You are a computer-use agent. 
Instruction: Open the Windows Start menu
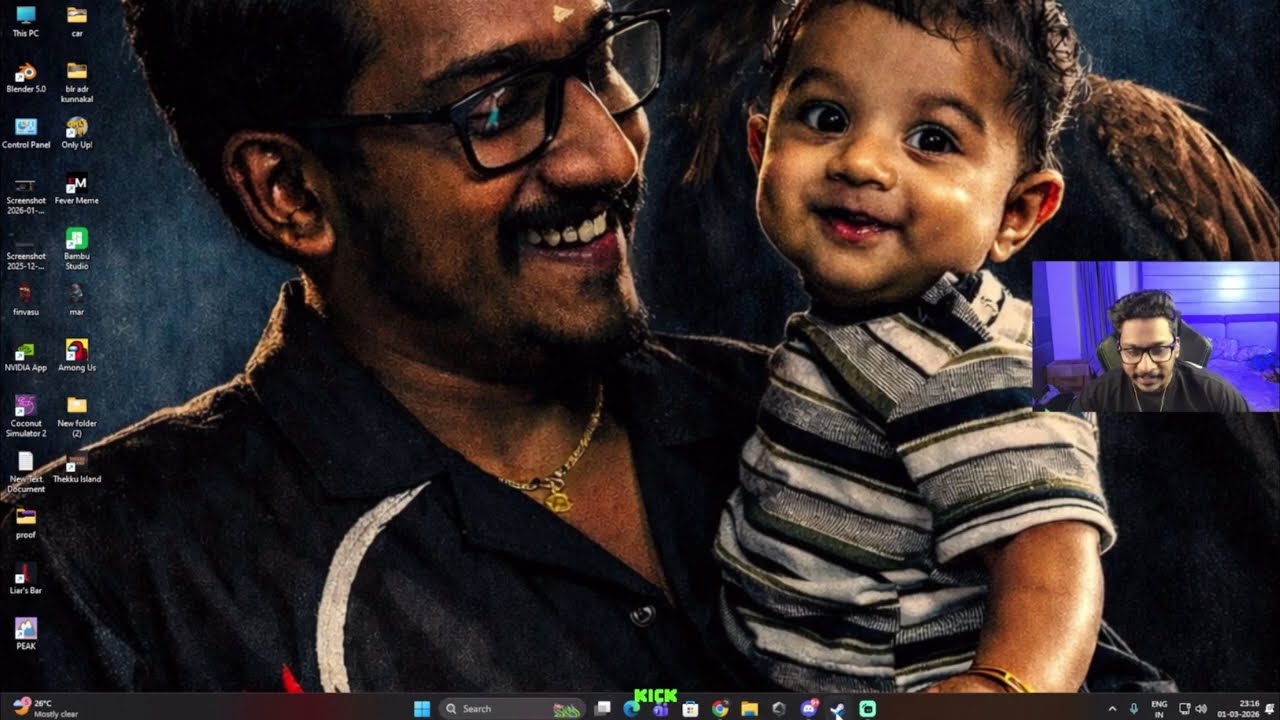pos(422,709)
